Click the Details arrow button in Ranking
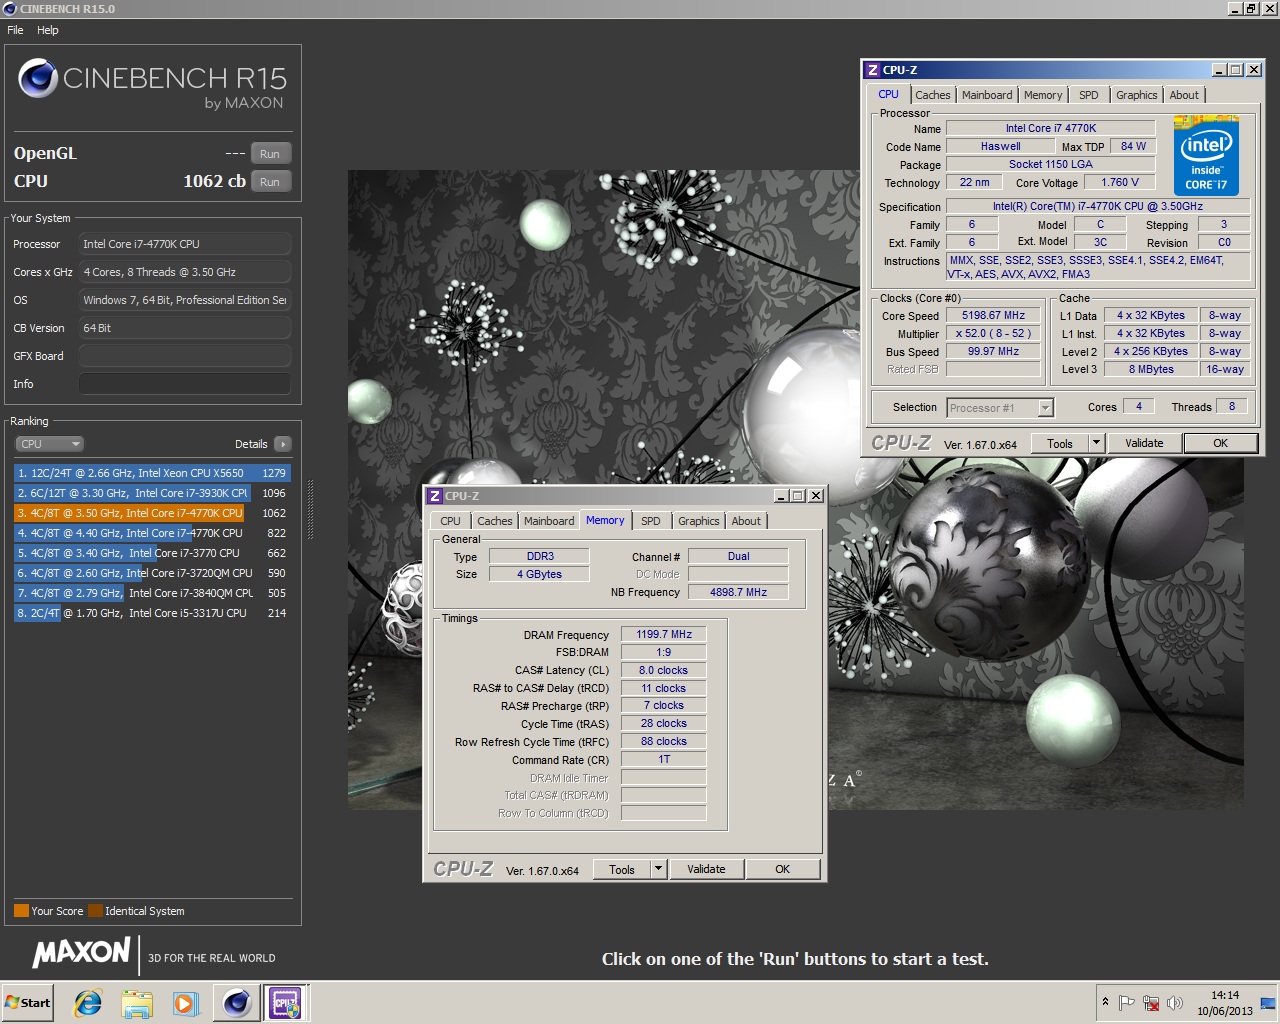 [x=283, y=444]
